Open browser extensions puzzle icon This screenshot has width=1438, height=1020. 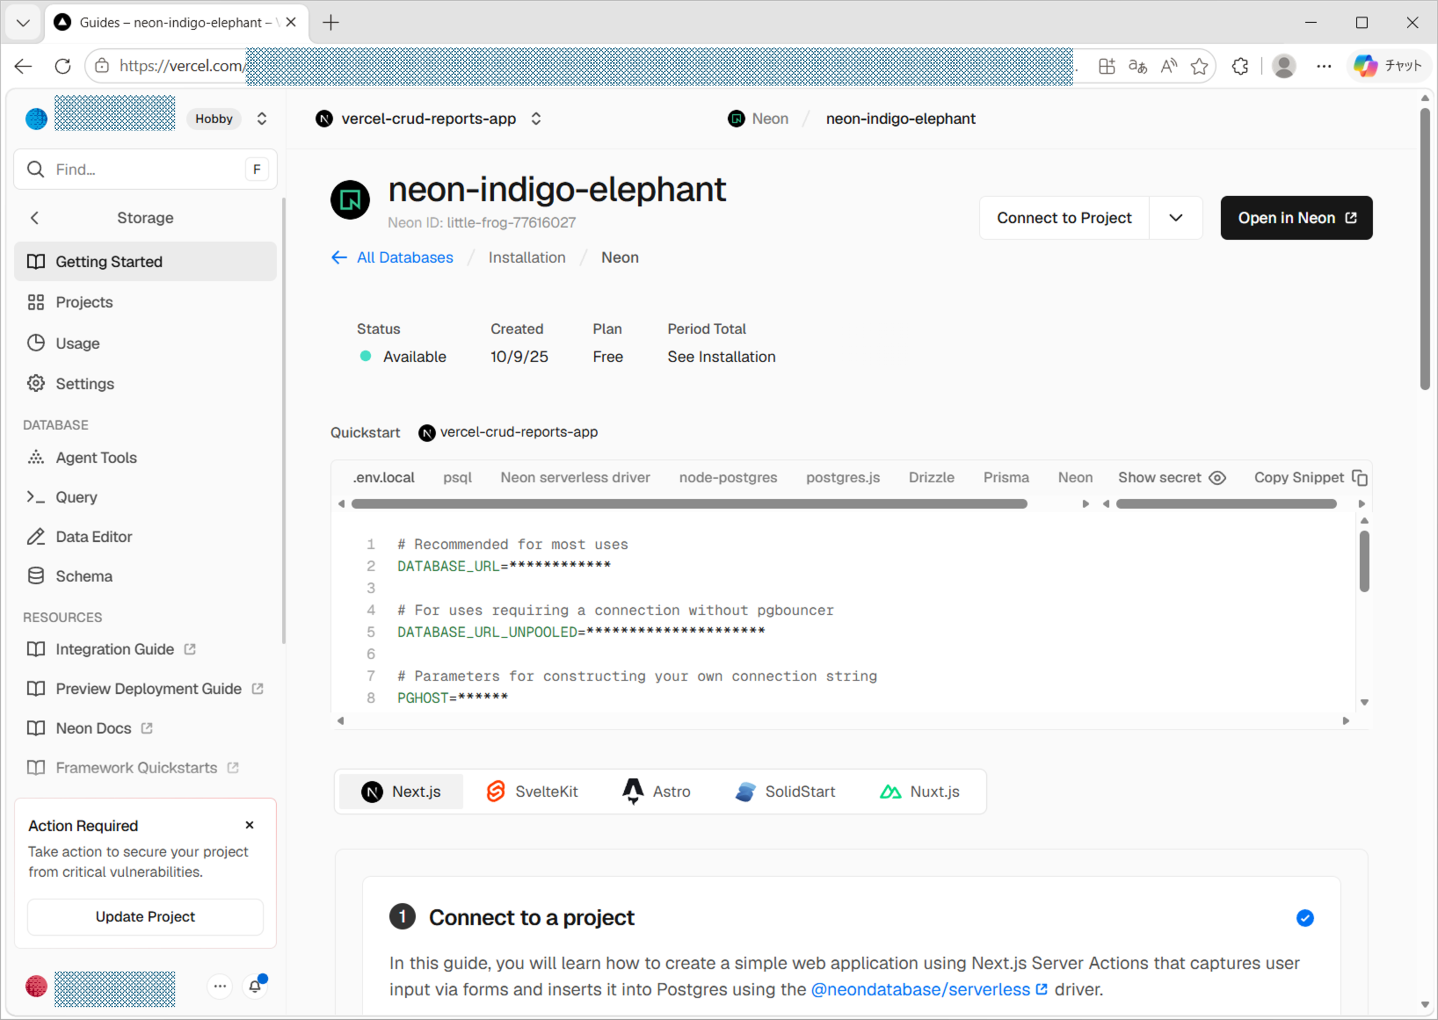[1240, 66]
